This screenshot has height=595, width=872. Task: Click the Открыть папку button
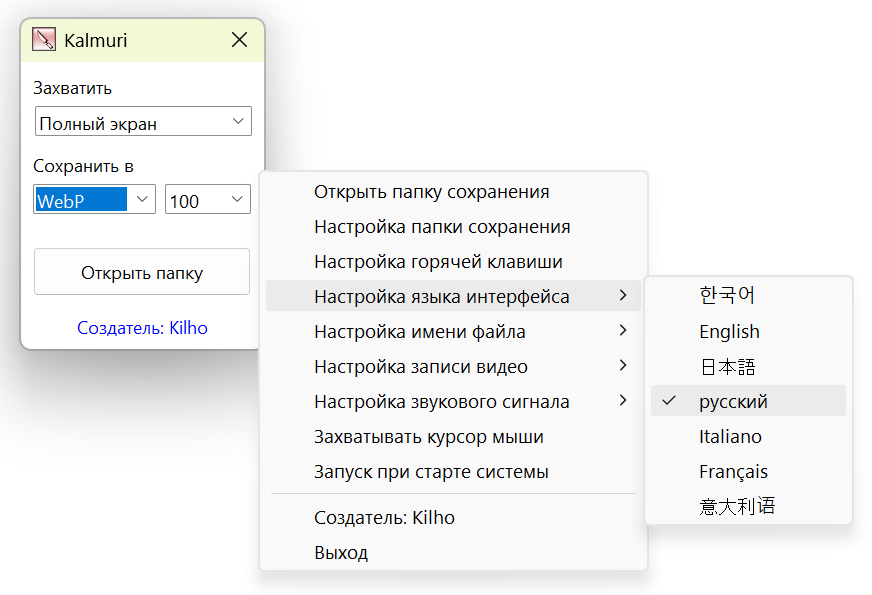click(142, 272)
